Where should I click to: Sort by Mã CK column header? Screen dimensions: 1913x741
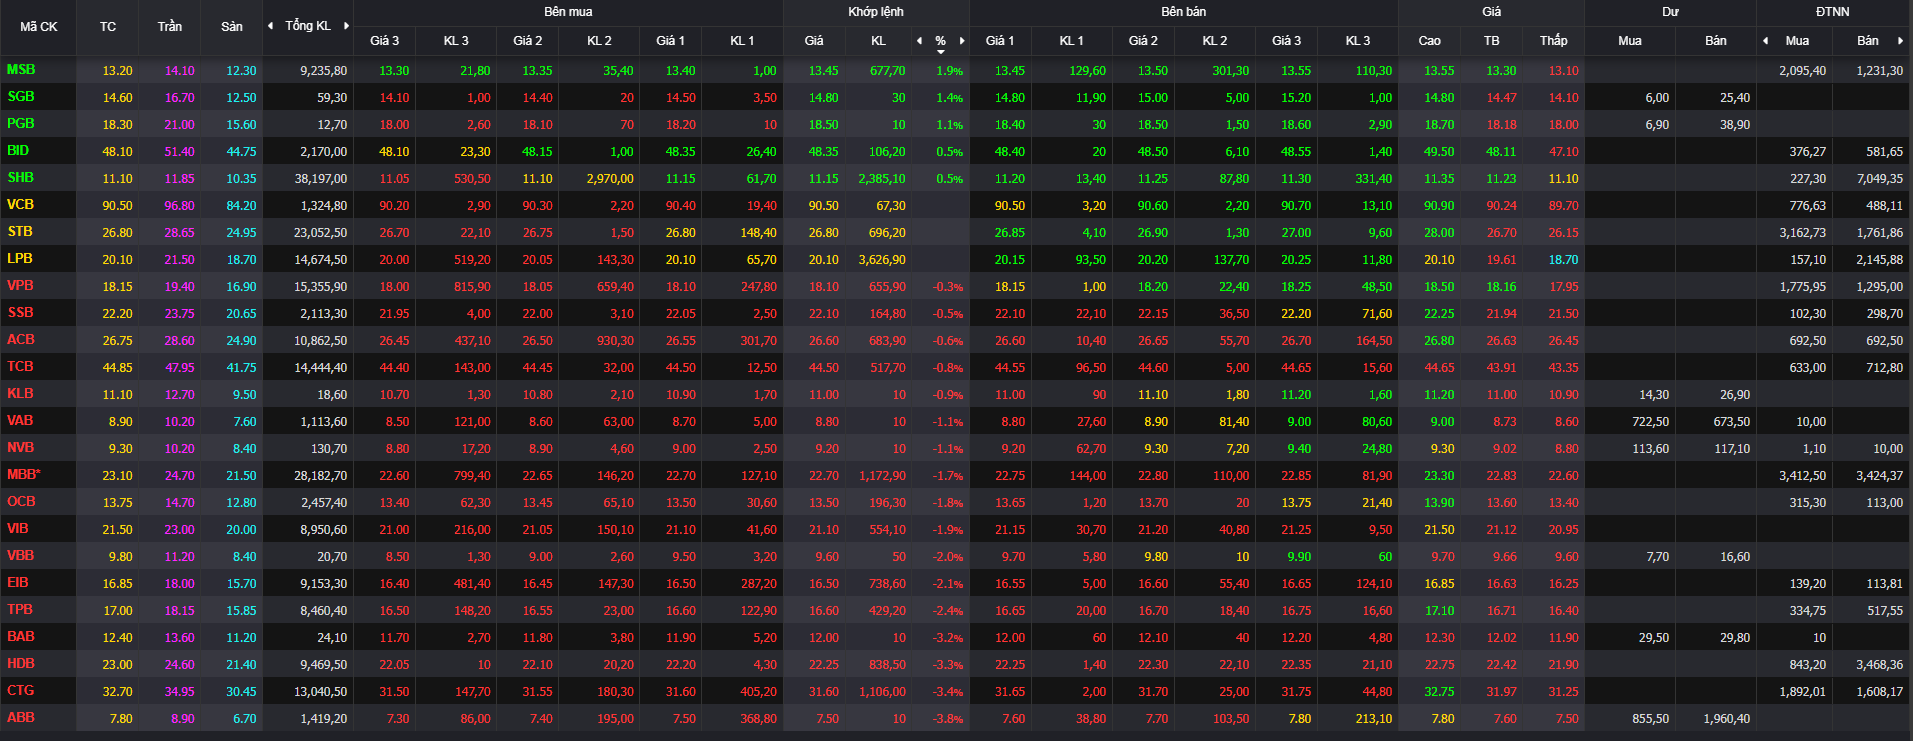point(39,27)
